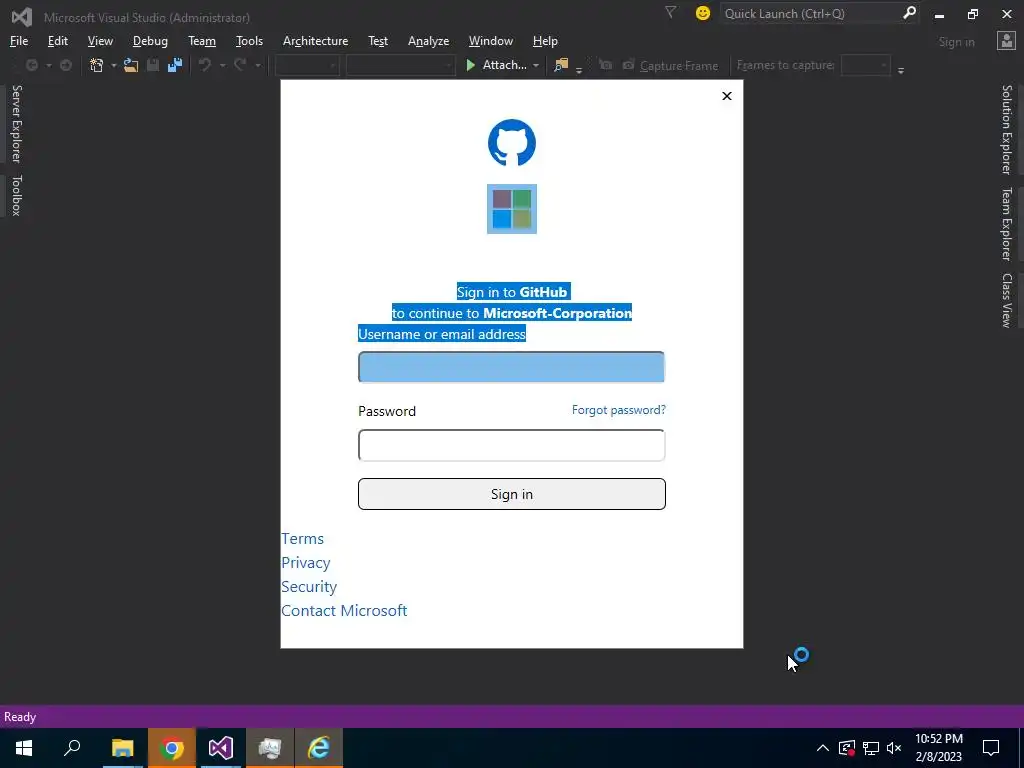Screen dimensions: 1024x768
Task: Click the Quick Launch magnifier icon
Action: tap(909, 12)
